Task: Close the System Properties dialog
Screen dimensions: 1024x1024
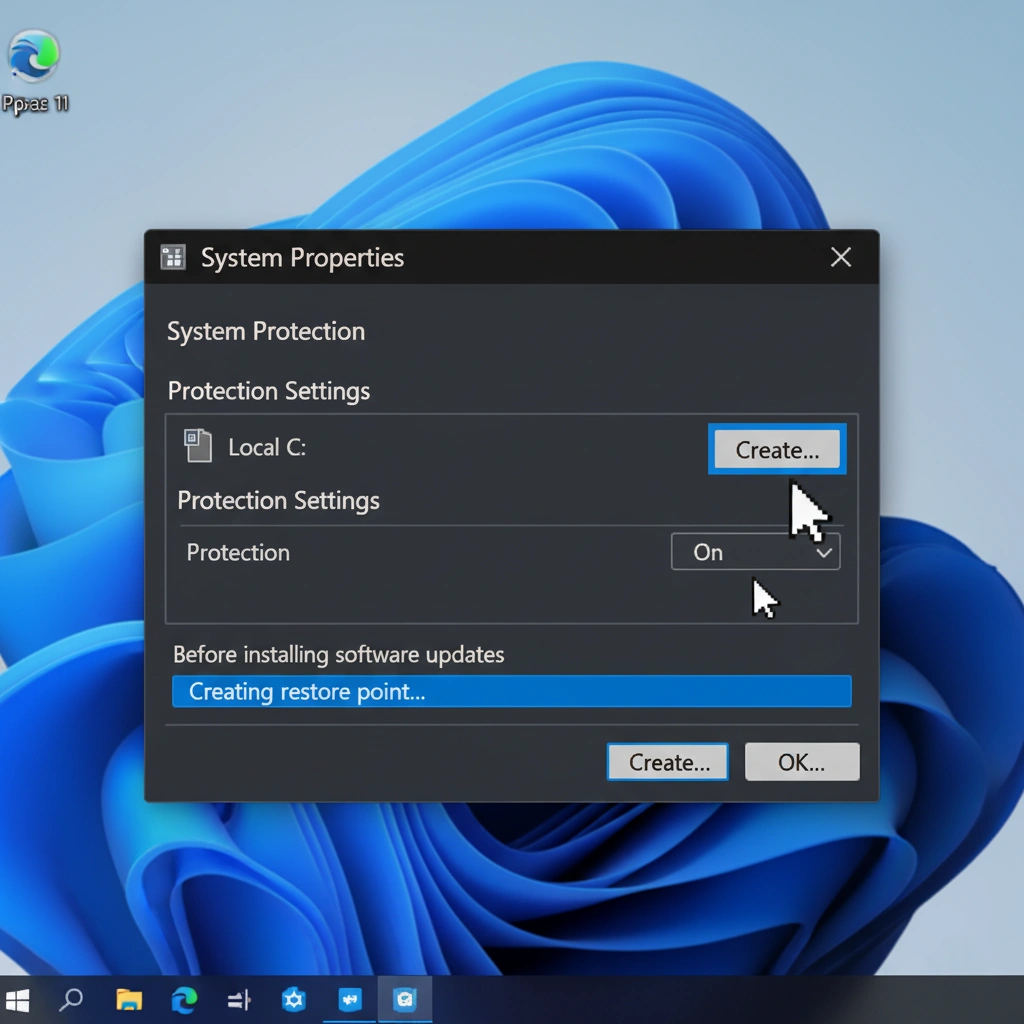Action: pos(840,257)
